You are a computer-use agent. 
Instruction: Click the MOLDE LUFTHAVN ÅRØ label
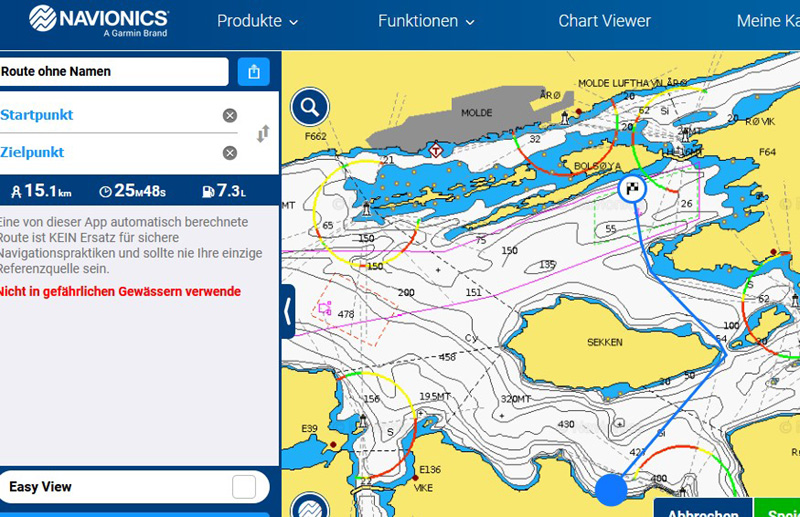(x=632, y=83)
